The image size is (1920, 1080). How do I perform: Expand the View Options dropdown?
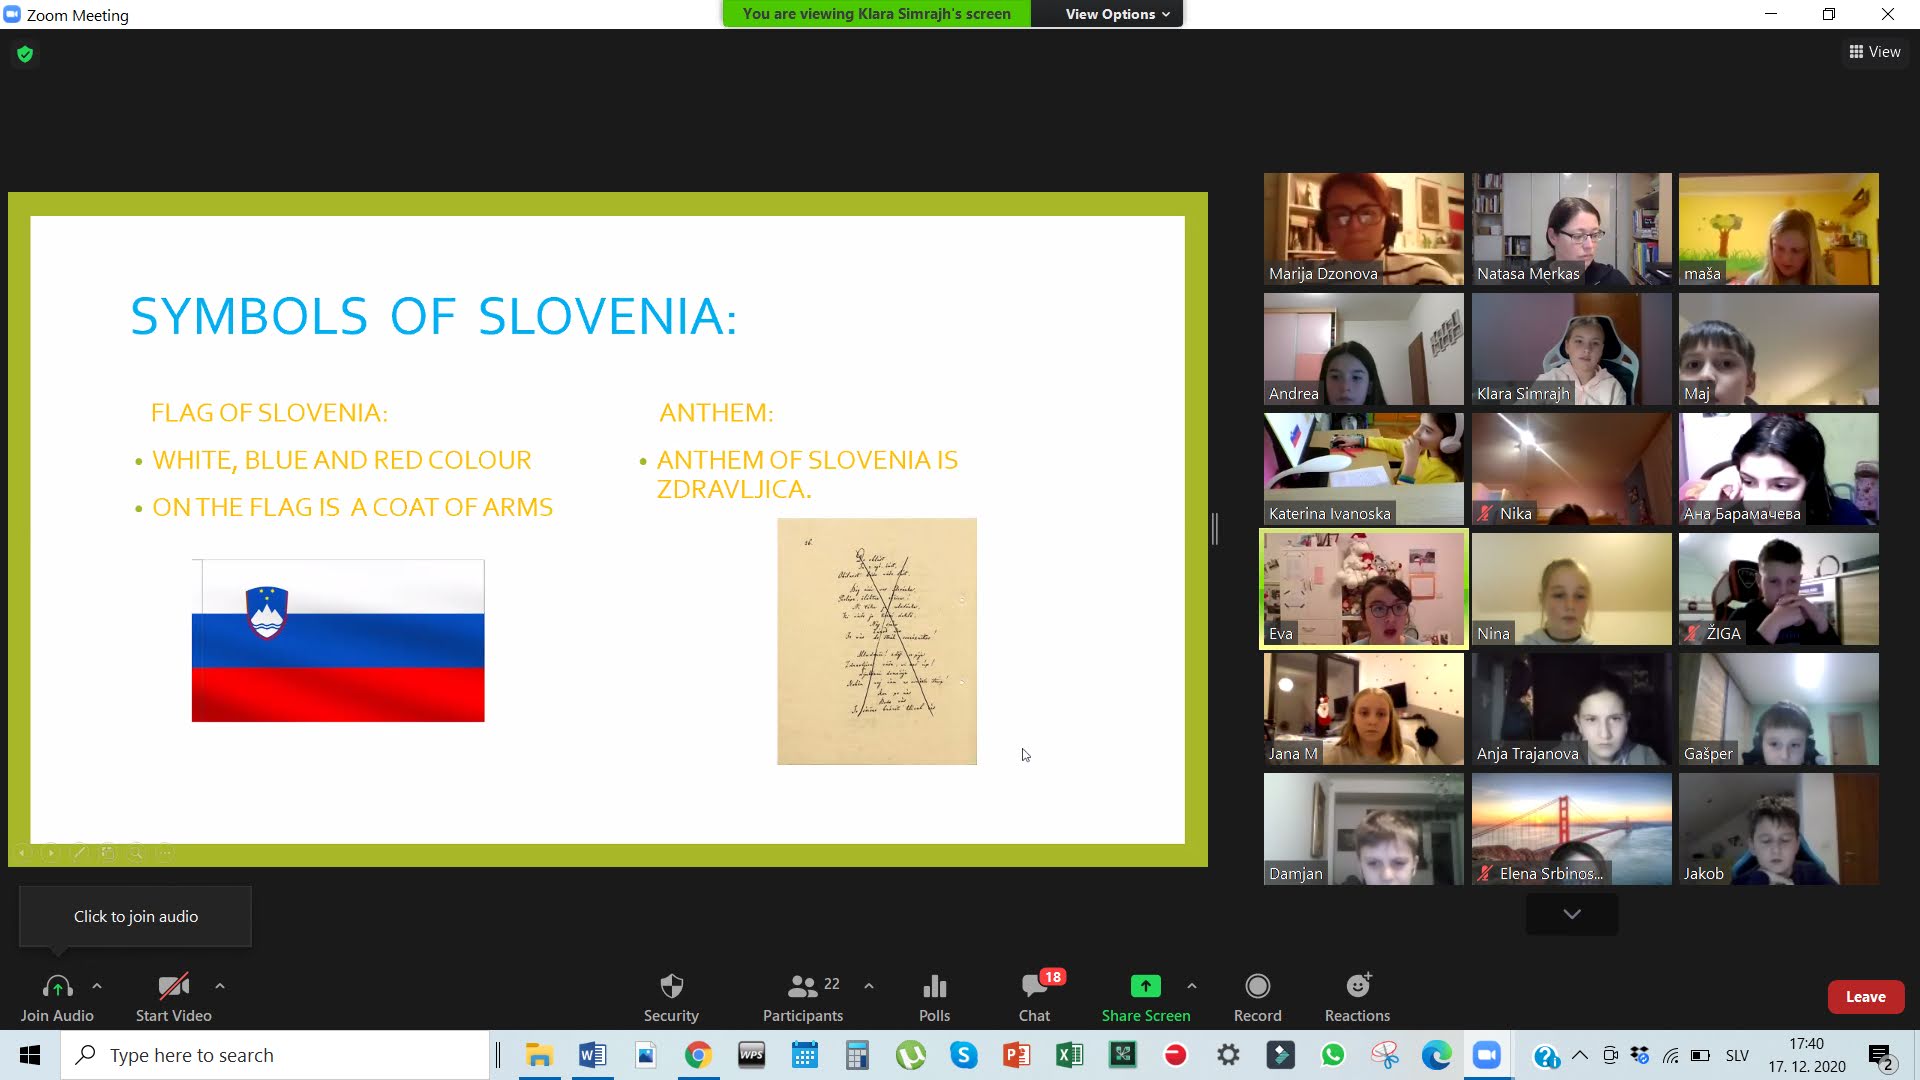coord(1116,14)
